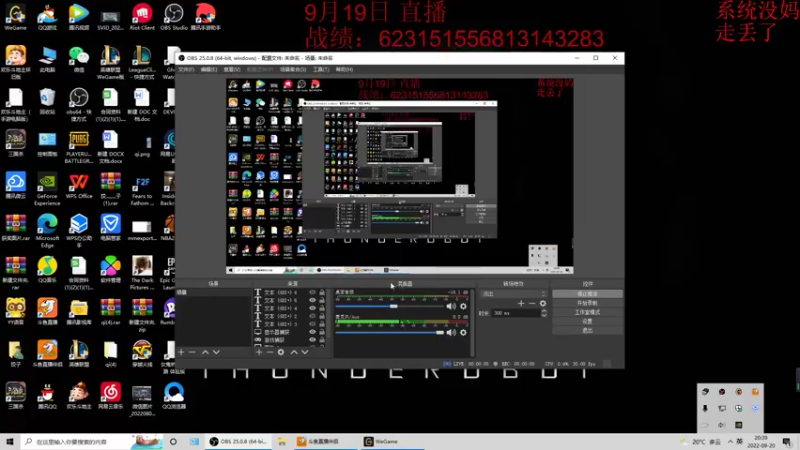Viewport: 800px width, 450px height.
Task: Click 退出 exit button in controls
Action: (587, 331)
